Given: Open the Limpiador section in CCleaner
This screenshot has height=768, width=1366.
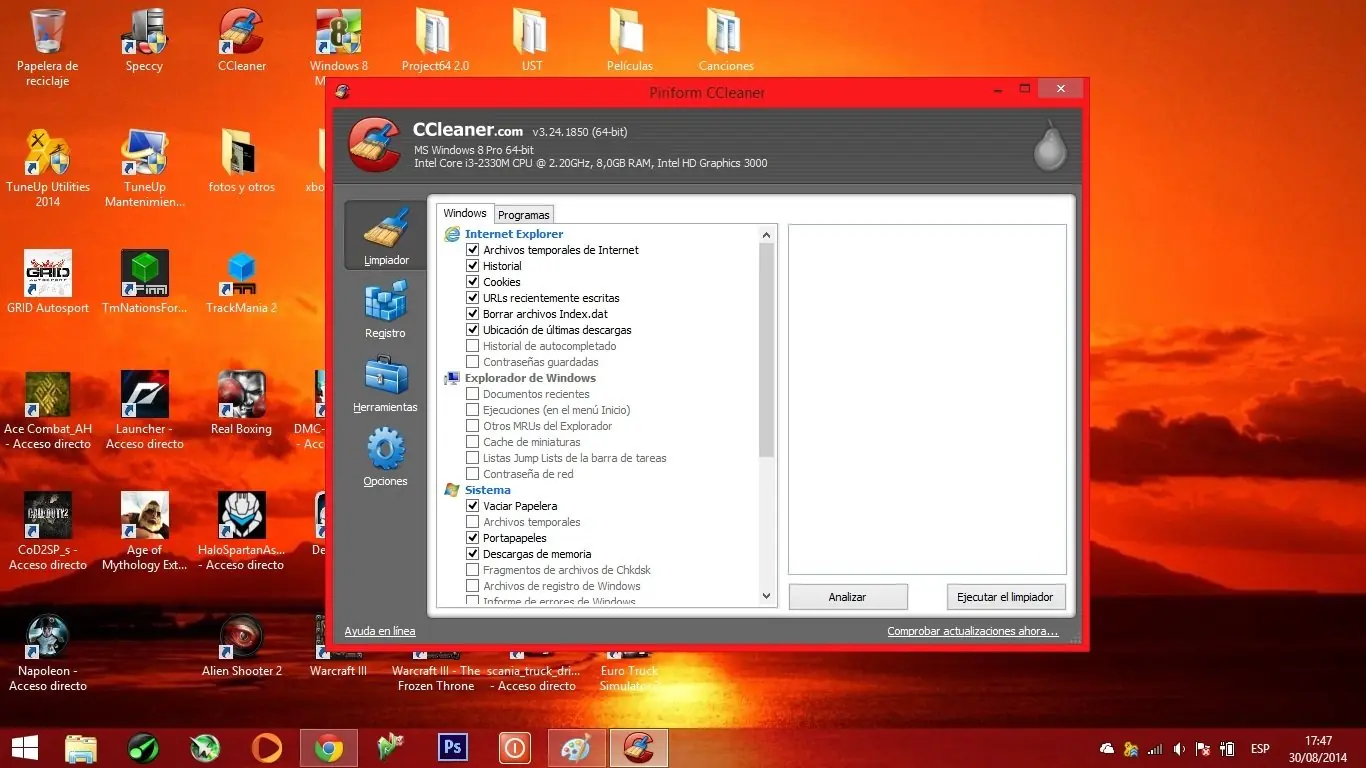Looking at the screenshot, I should pyautogui.click(x=386, y=236).
